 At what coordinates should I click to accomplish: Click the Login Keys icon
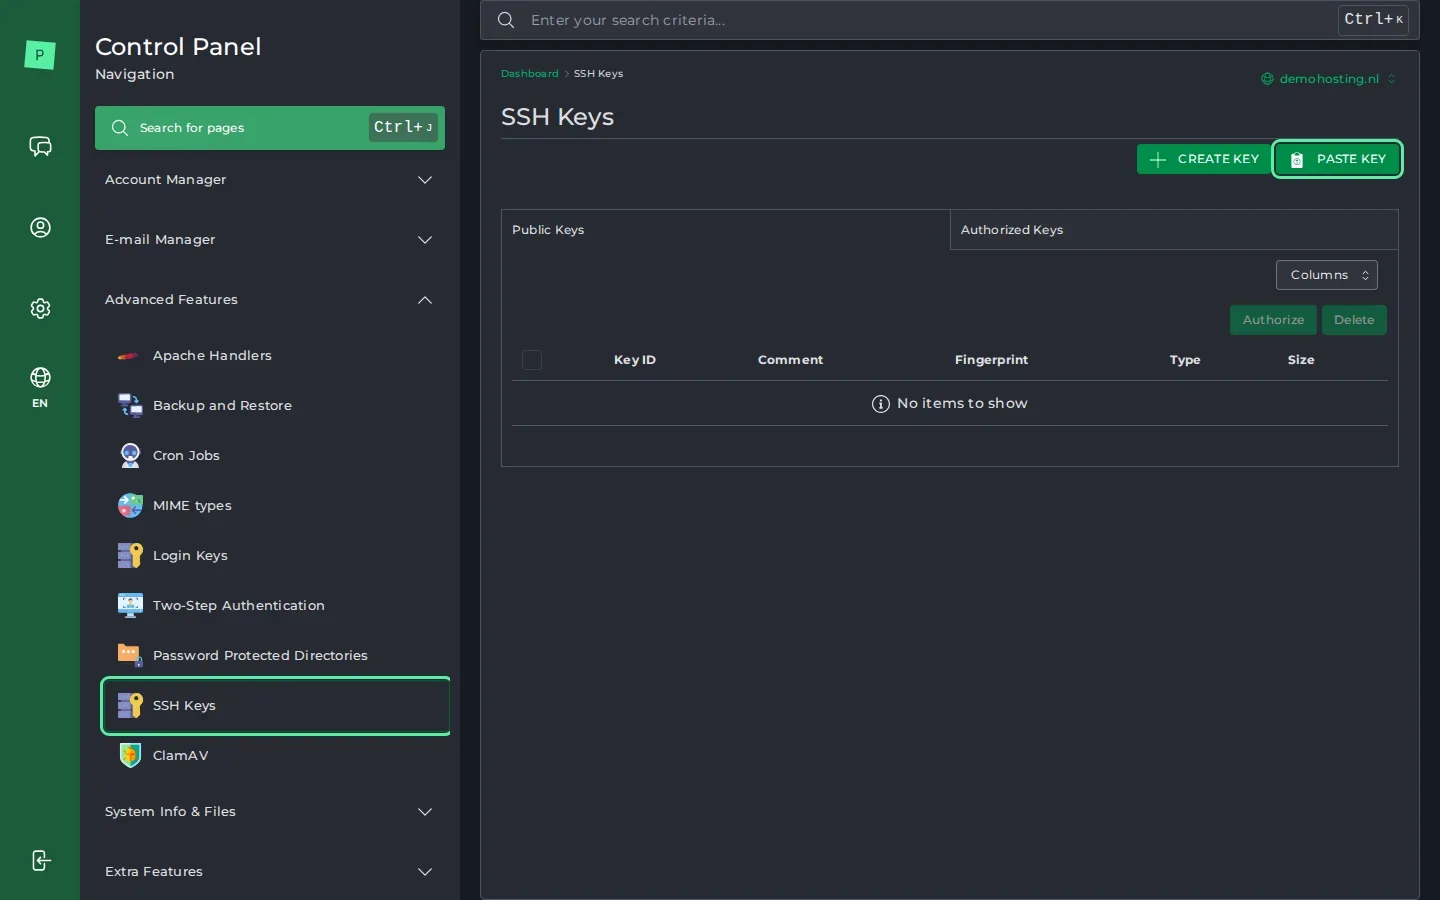130,555
